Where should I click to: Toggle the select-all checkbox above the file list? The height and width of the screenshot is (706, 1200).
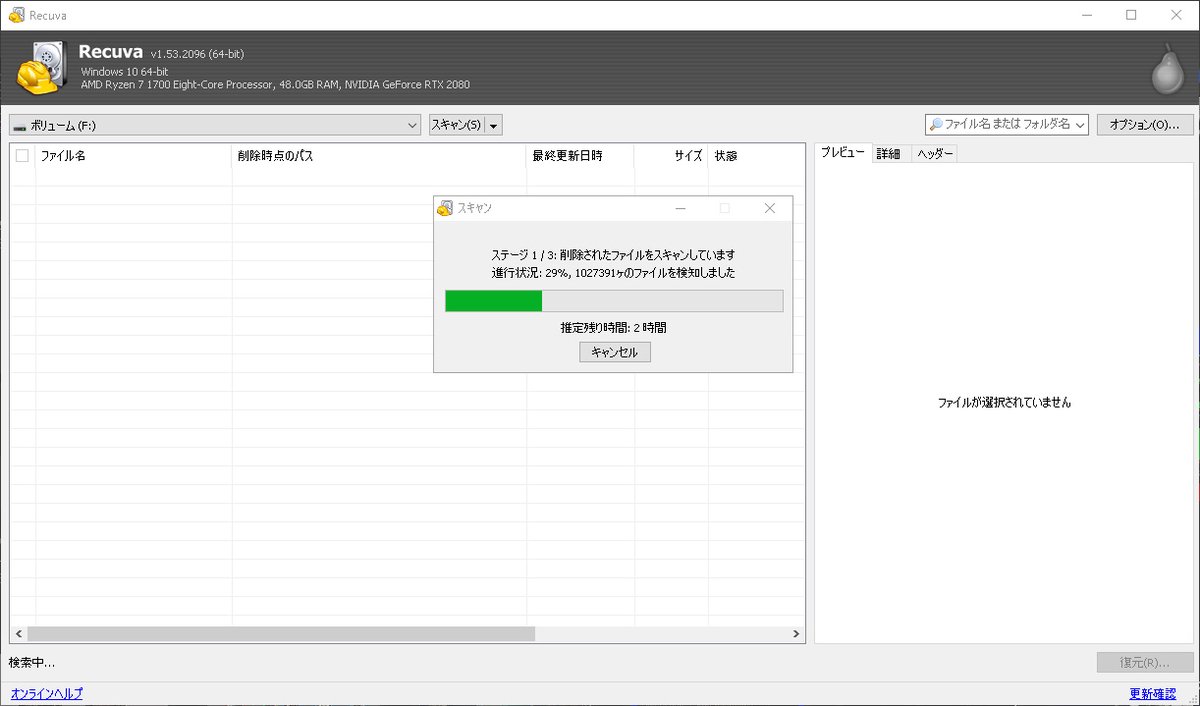click(22, 155)
